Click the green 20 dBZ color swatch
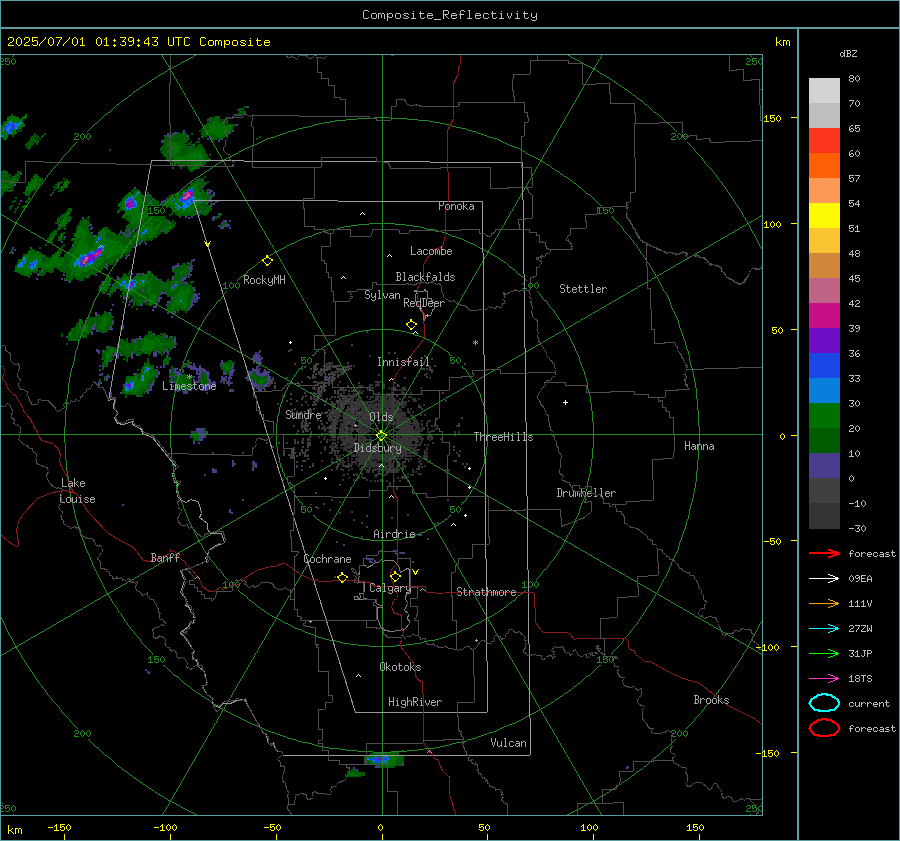Screen dimensions: 900x841 click(824, 415)
